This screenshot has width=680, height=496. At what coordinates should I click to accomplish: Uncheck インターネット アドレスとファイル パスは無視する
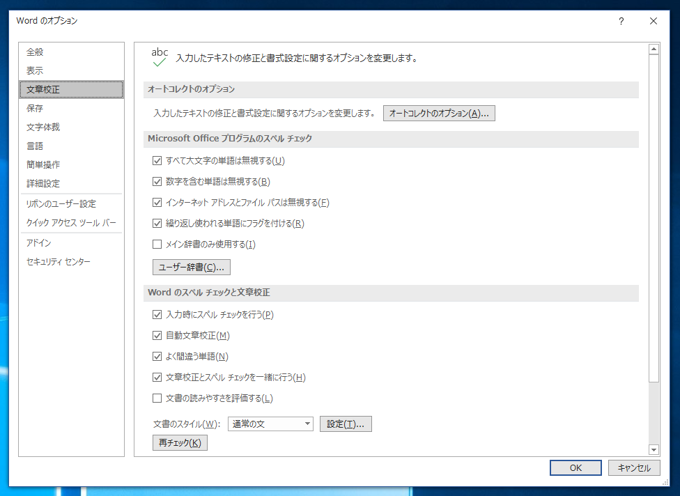pos(157,202)
